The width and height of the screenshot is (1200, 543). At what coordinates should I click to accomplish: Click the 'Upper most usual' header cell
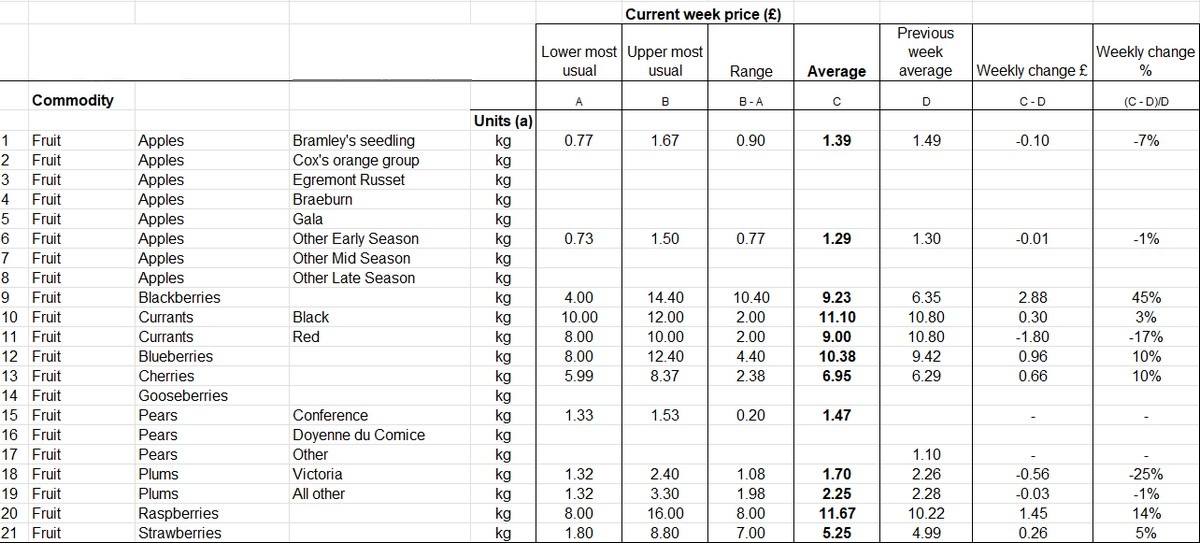(665, 61)
